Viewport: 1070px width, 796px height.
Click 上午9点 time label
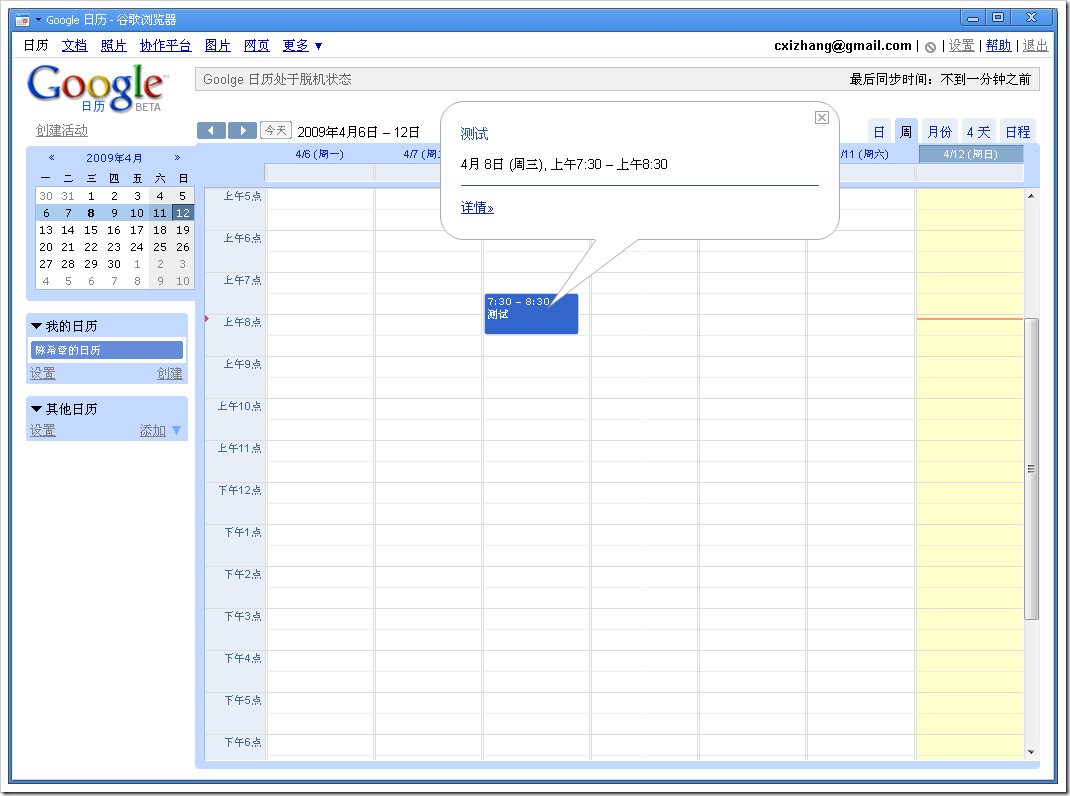click(x=242, y=365)
